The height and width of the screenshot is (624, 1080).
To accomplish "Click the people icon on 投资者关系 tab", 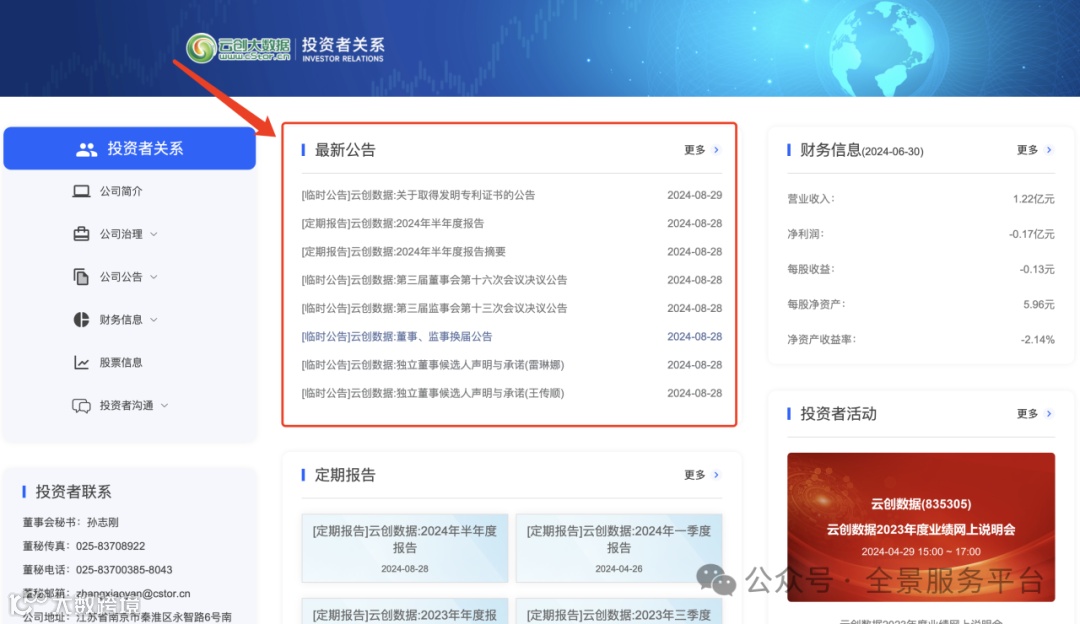I will point(86,149).
